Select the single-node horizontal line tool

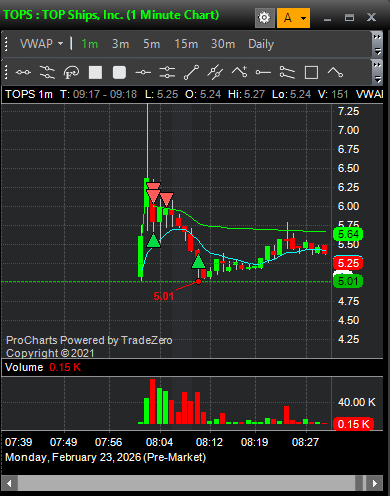point(143,72)
